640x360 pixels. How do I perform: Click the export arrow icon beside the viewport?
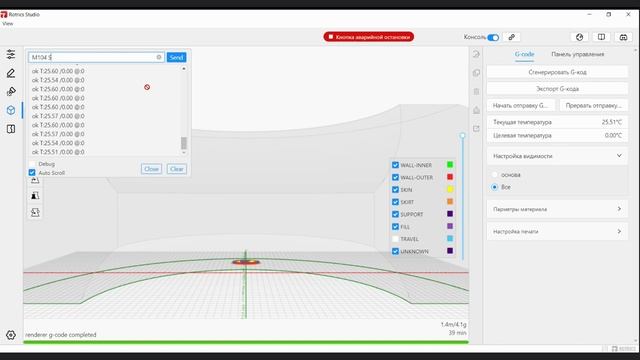[476, 129]
